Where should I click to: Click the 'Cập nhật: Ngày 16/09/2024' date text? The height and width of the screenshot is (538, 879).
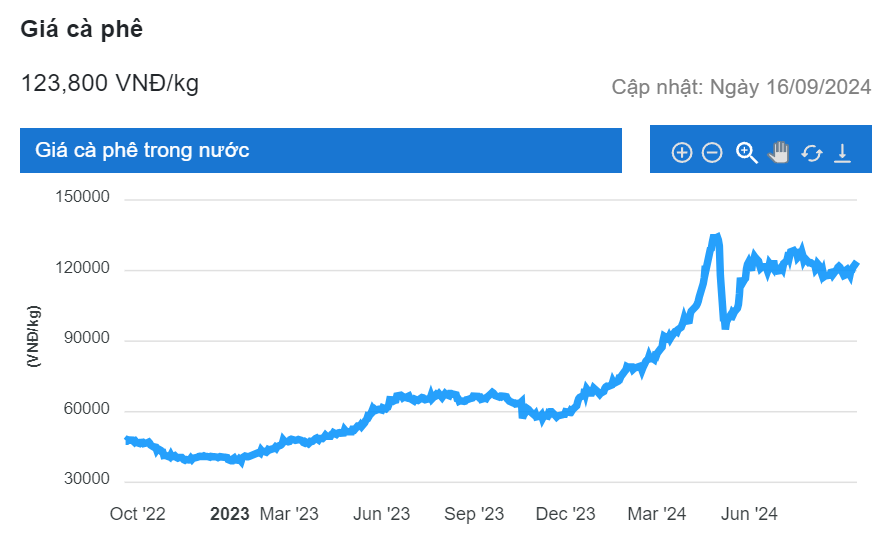[x=741, y=87]
